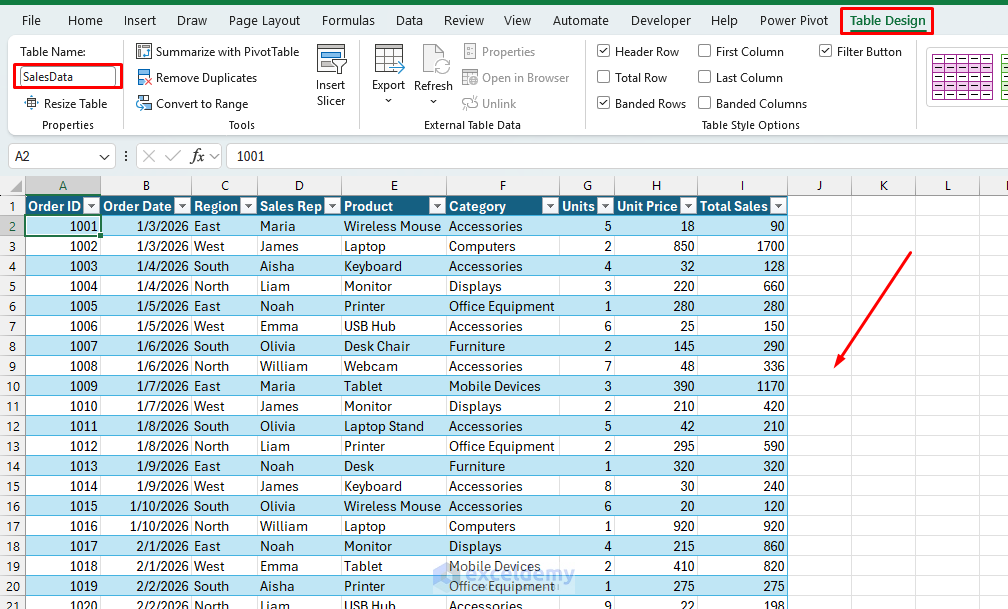Click the Convert to Range label

202,104
